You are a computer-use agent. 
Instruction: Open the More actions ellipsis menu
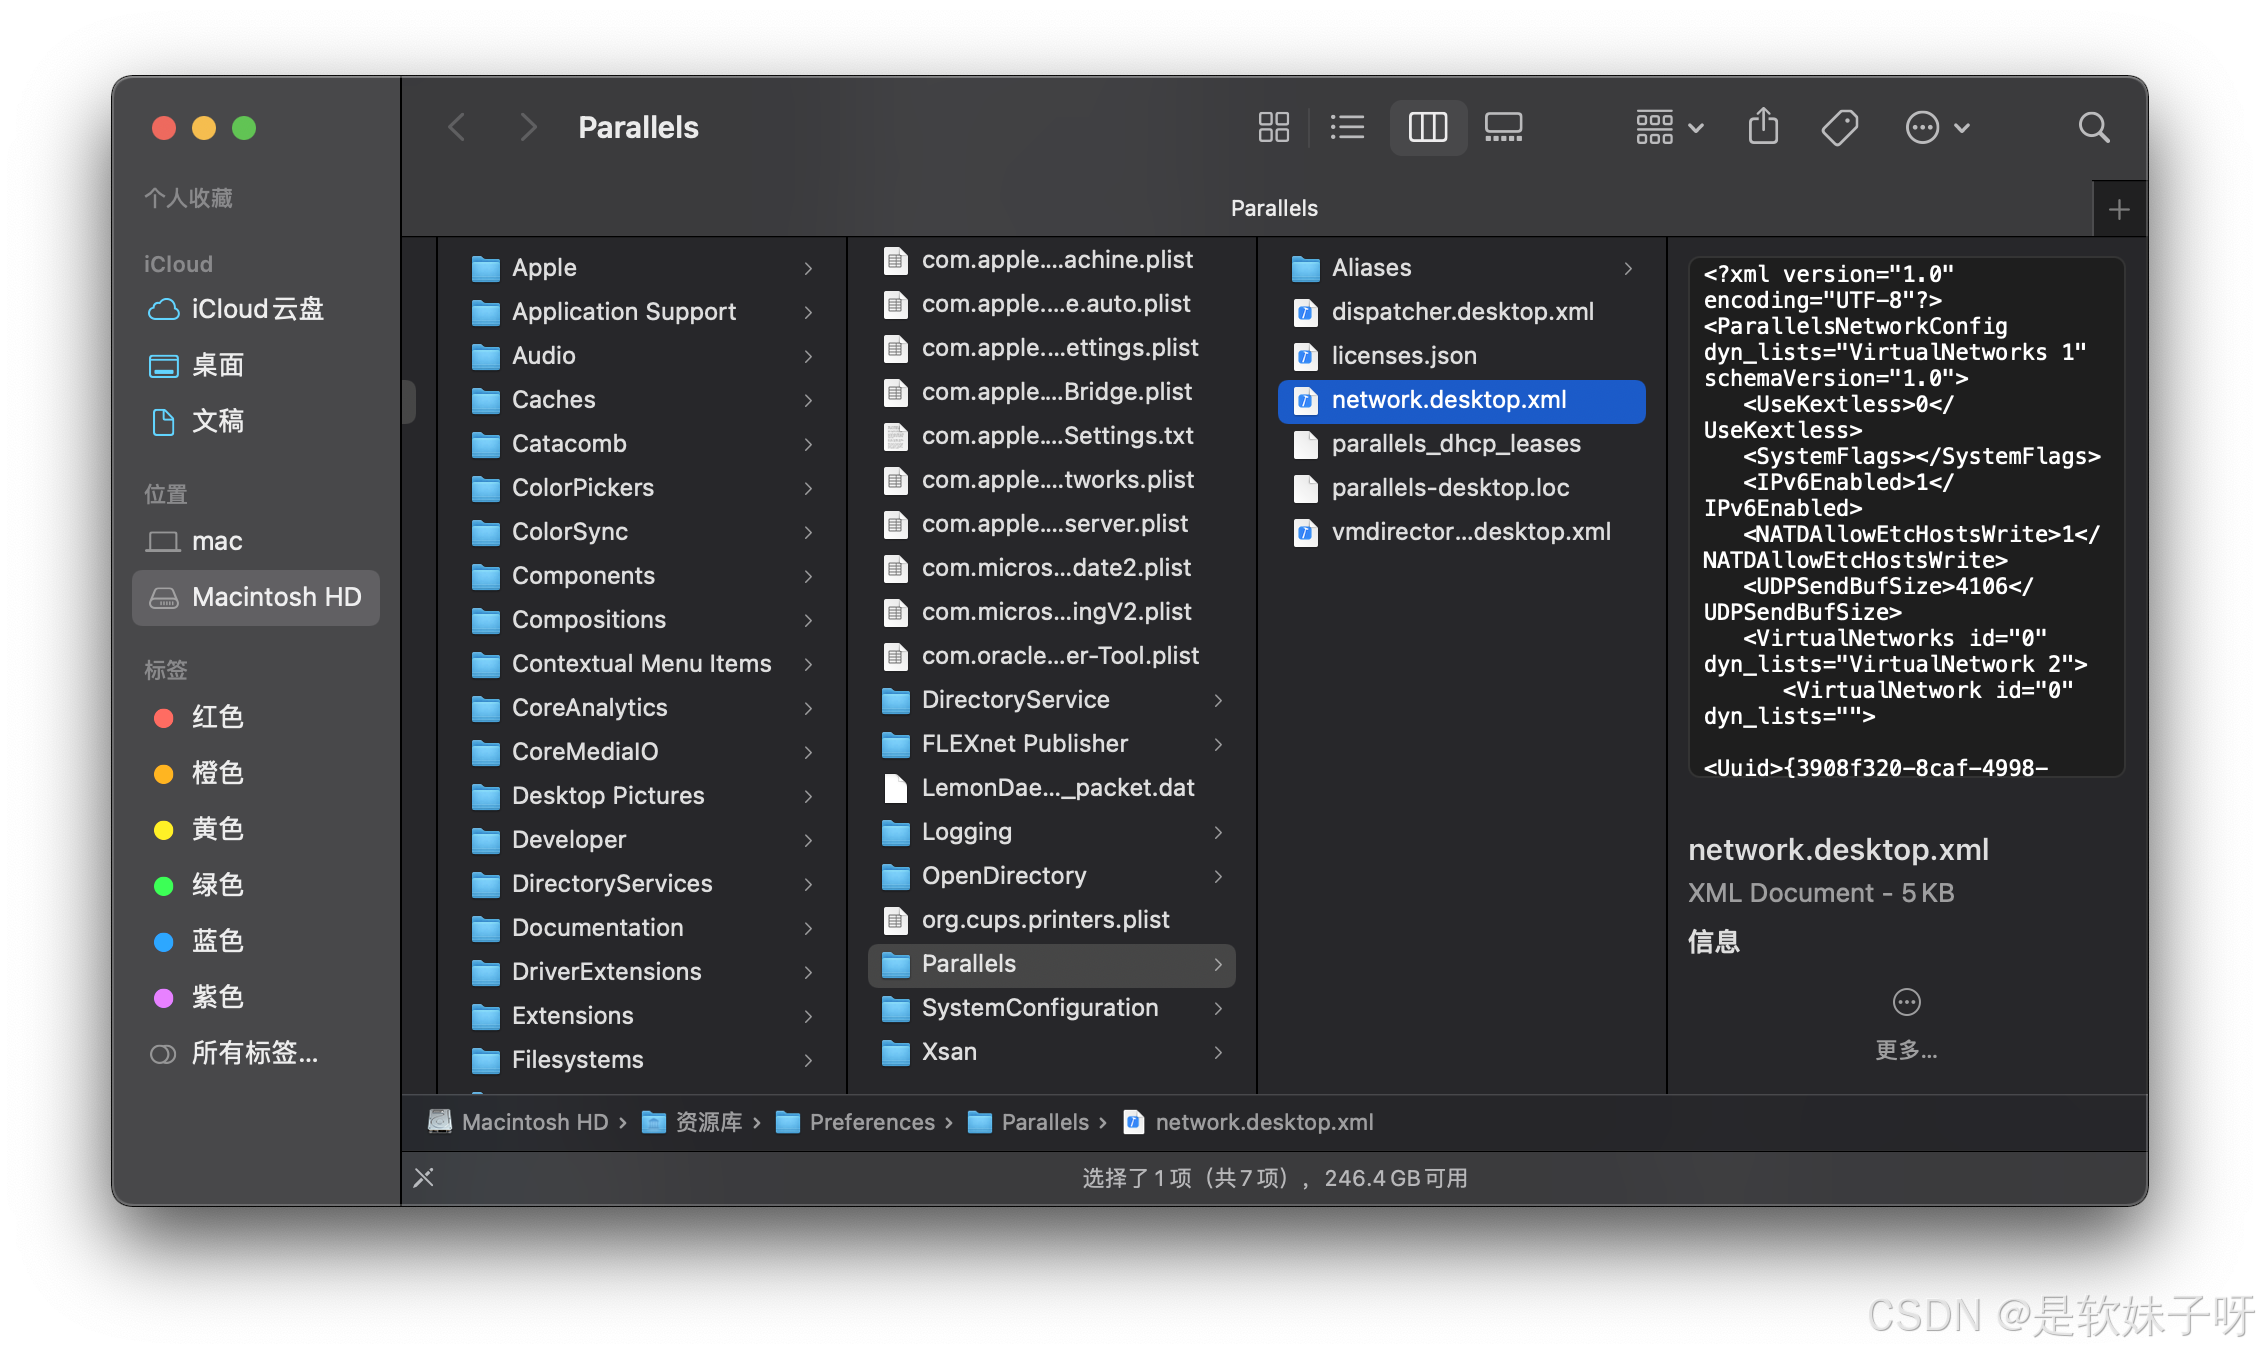pyautogui.click(x=1937, y=127)
